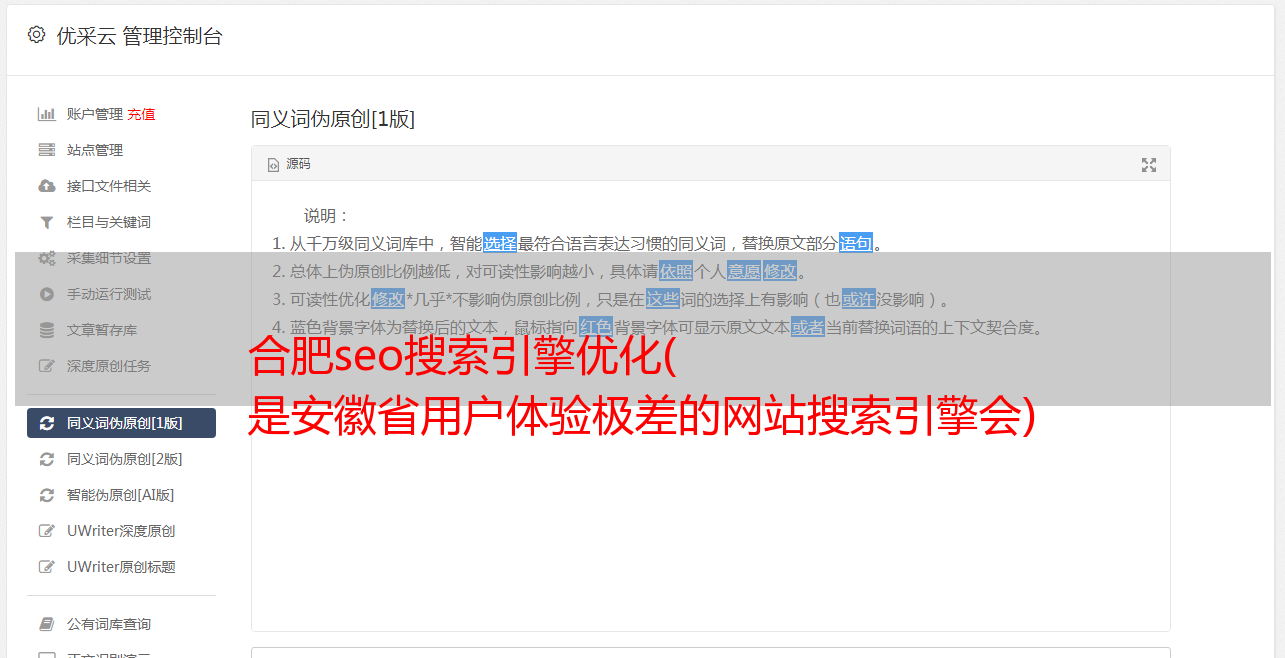Click the filter icon for 栏目与关键词
The width and height of the screenshot is (1285, 658).
coord(46,222)
